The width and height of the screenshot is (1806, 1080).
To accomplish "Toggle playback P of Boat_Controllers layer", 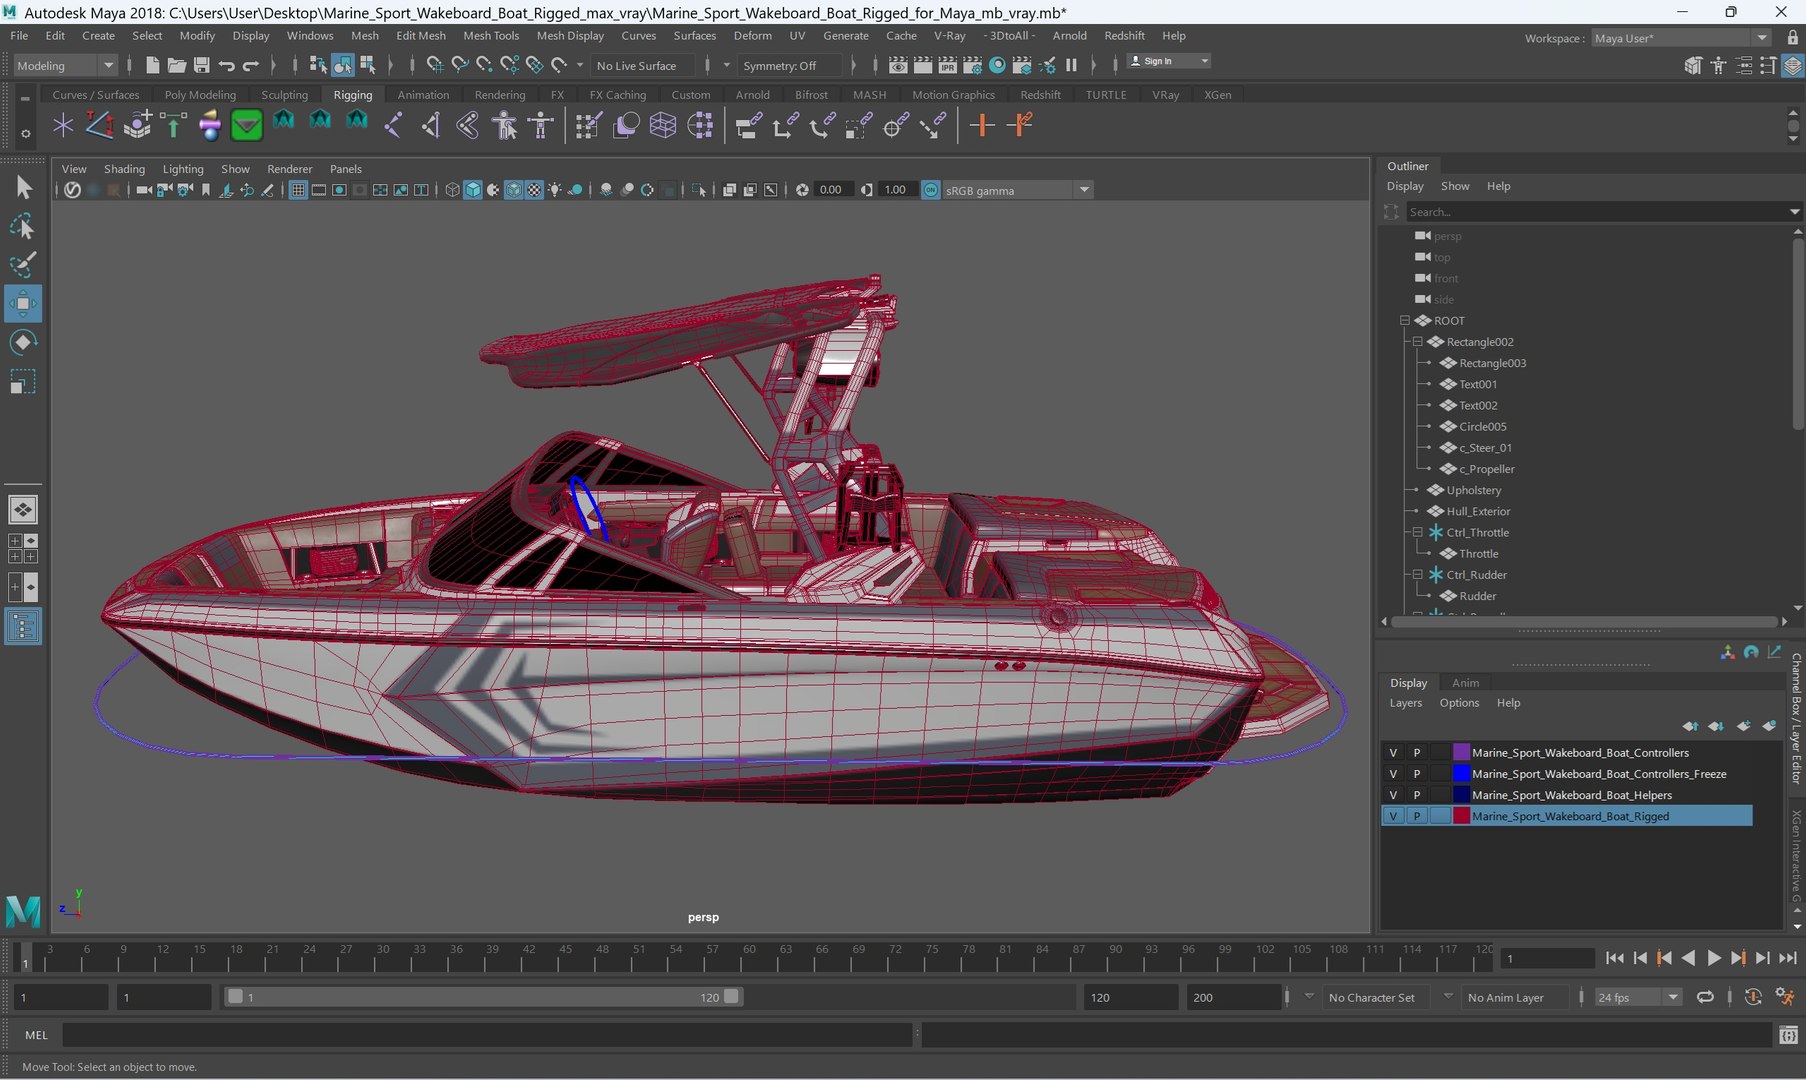I will pos(1416,753).
